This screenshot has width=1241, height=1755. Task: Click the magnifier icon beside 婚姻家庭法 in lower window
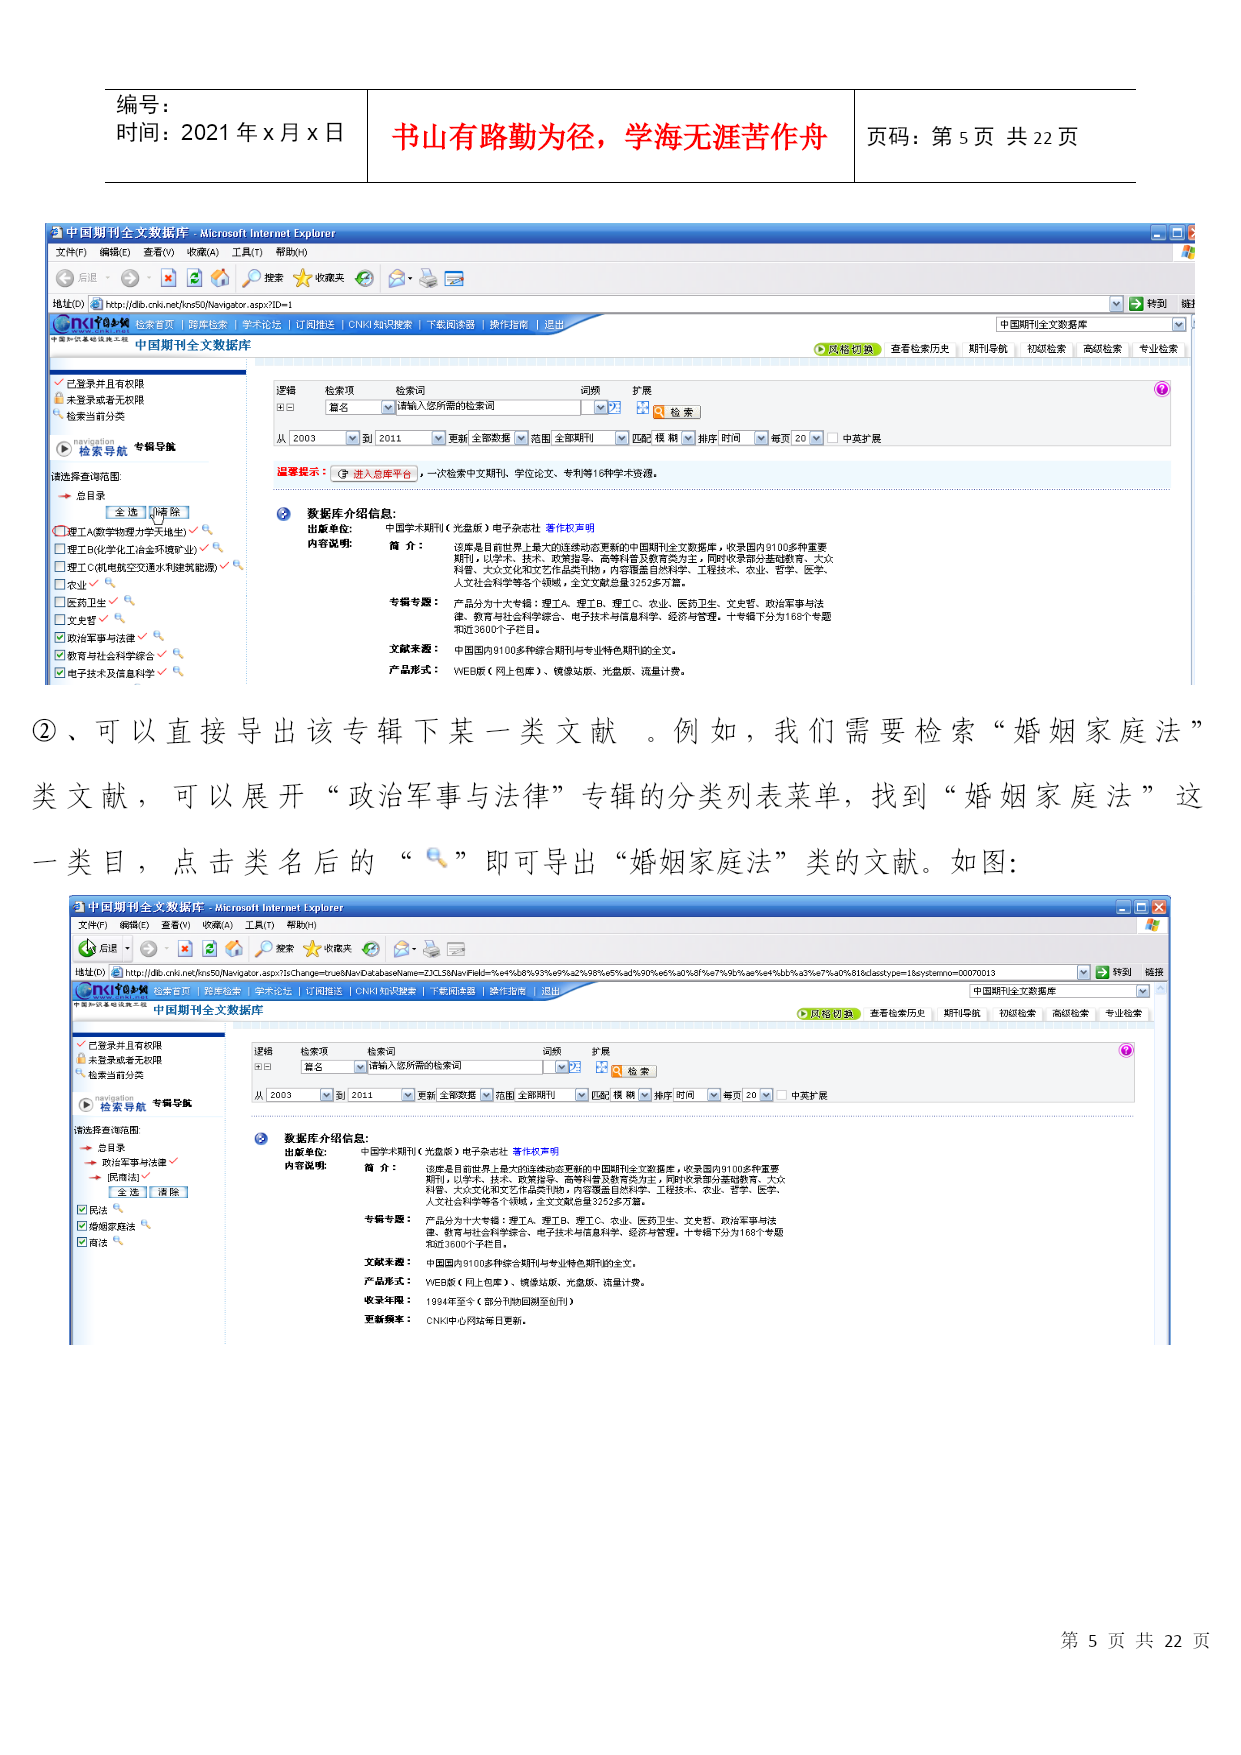pos(146,1225)
